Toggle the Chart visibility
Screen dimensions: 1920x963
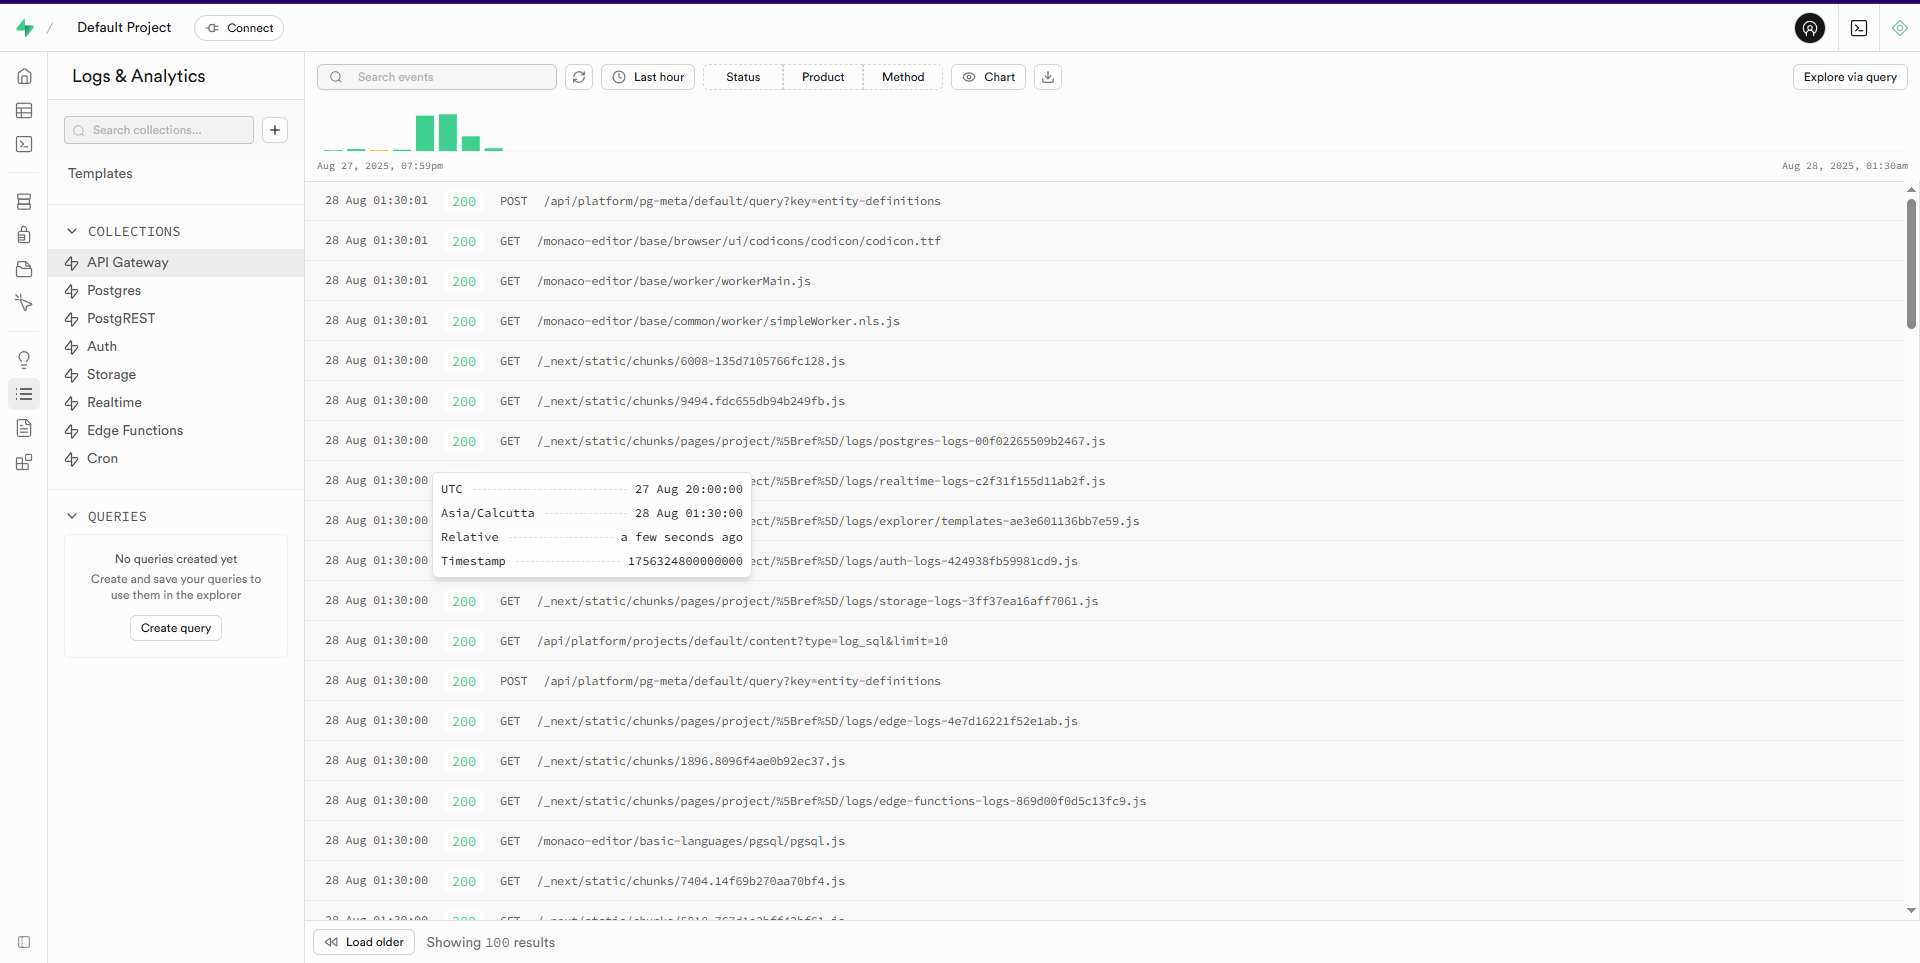988,77
